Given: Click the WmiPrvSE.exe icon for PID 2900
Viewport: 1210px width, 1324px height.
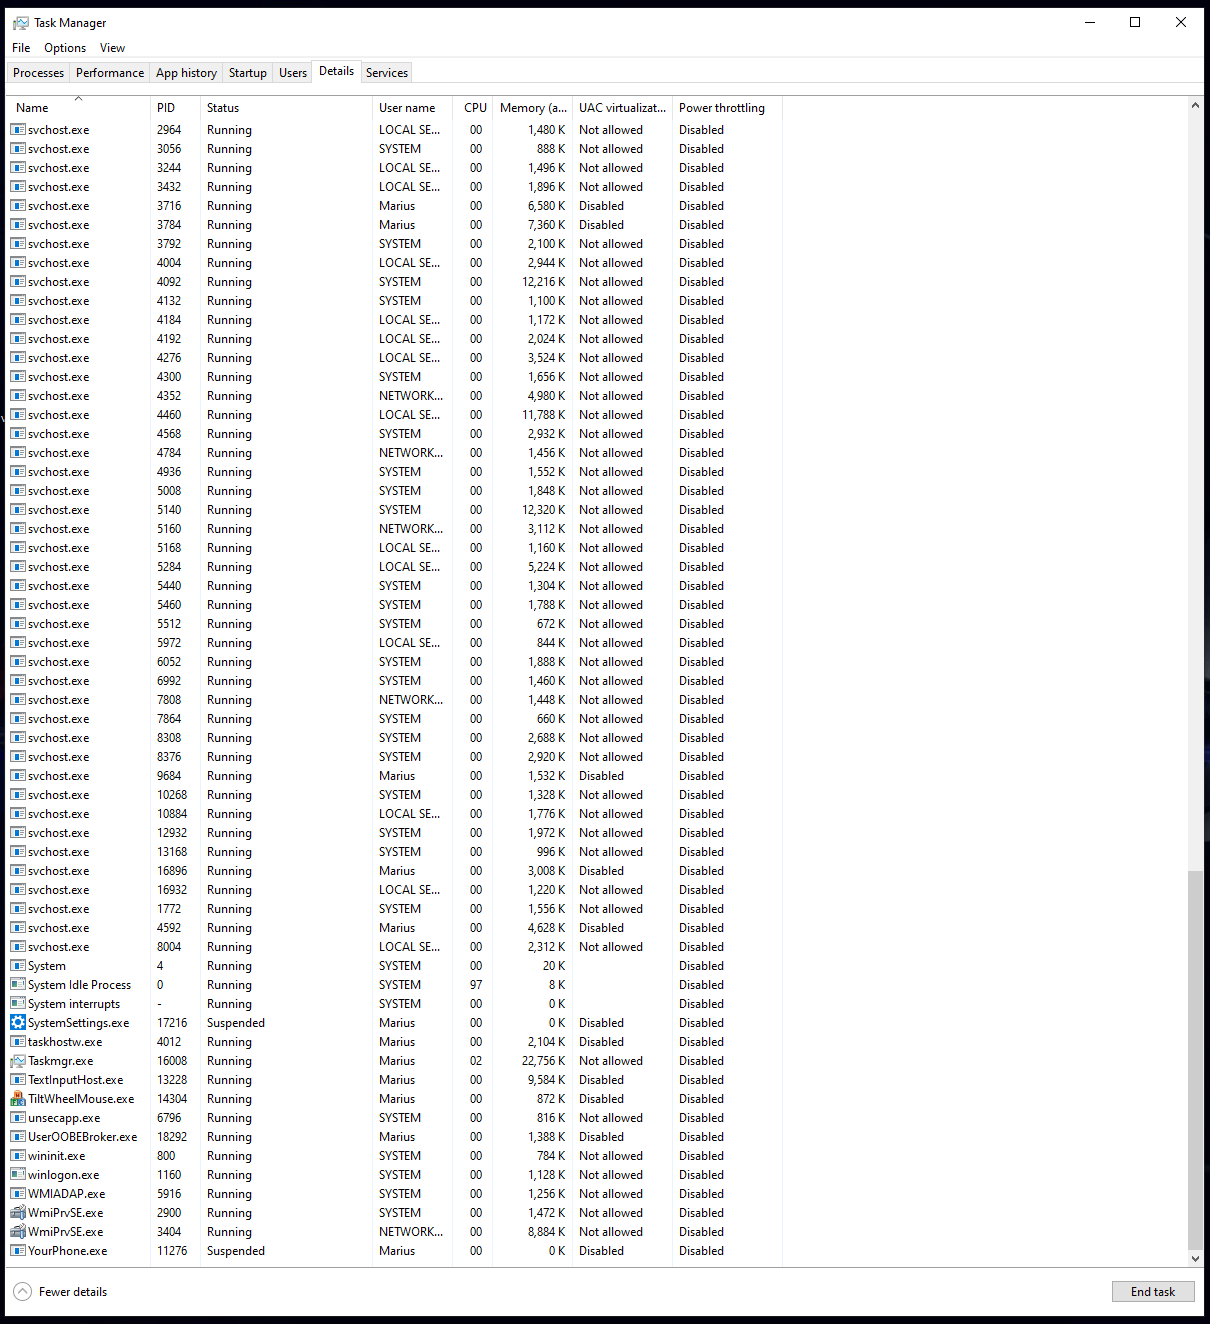Looking at the screenshot, I should pyautogui.click(x=18, y=1213).
